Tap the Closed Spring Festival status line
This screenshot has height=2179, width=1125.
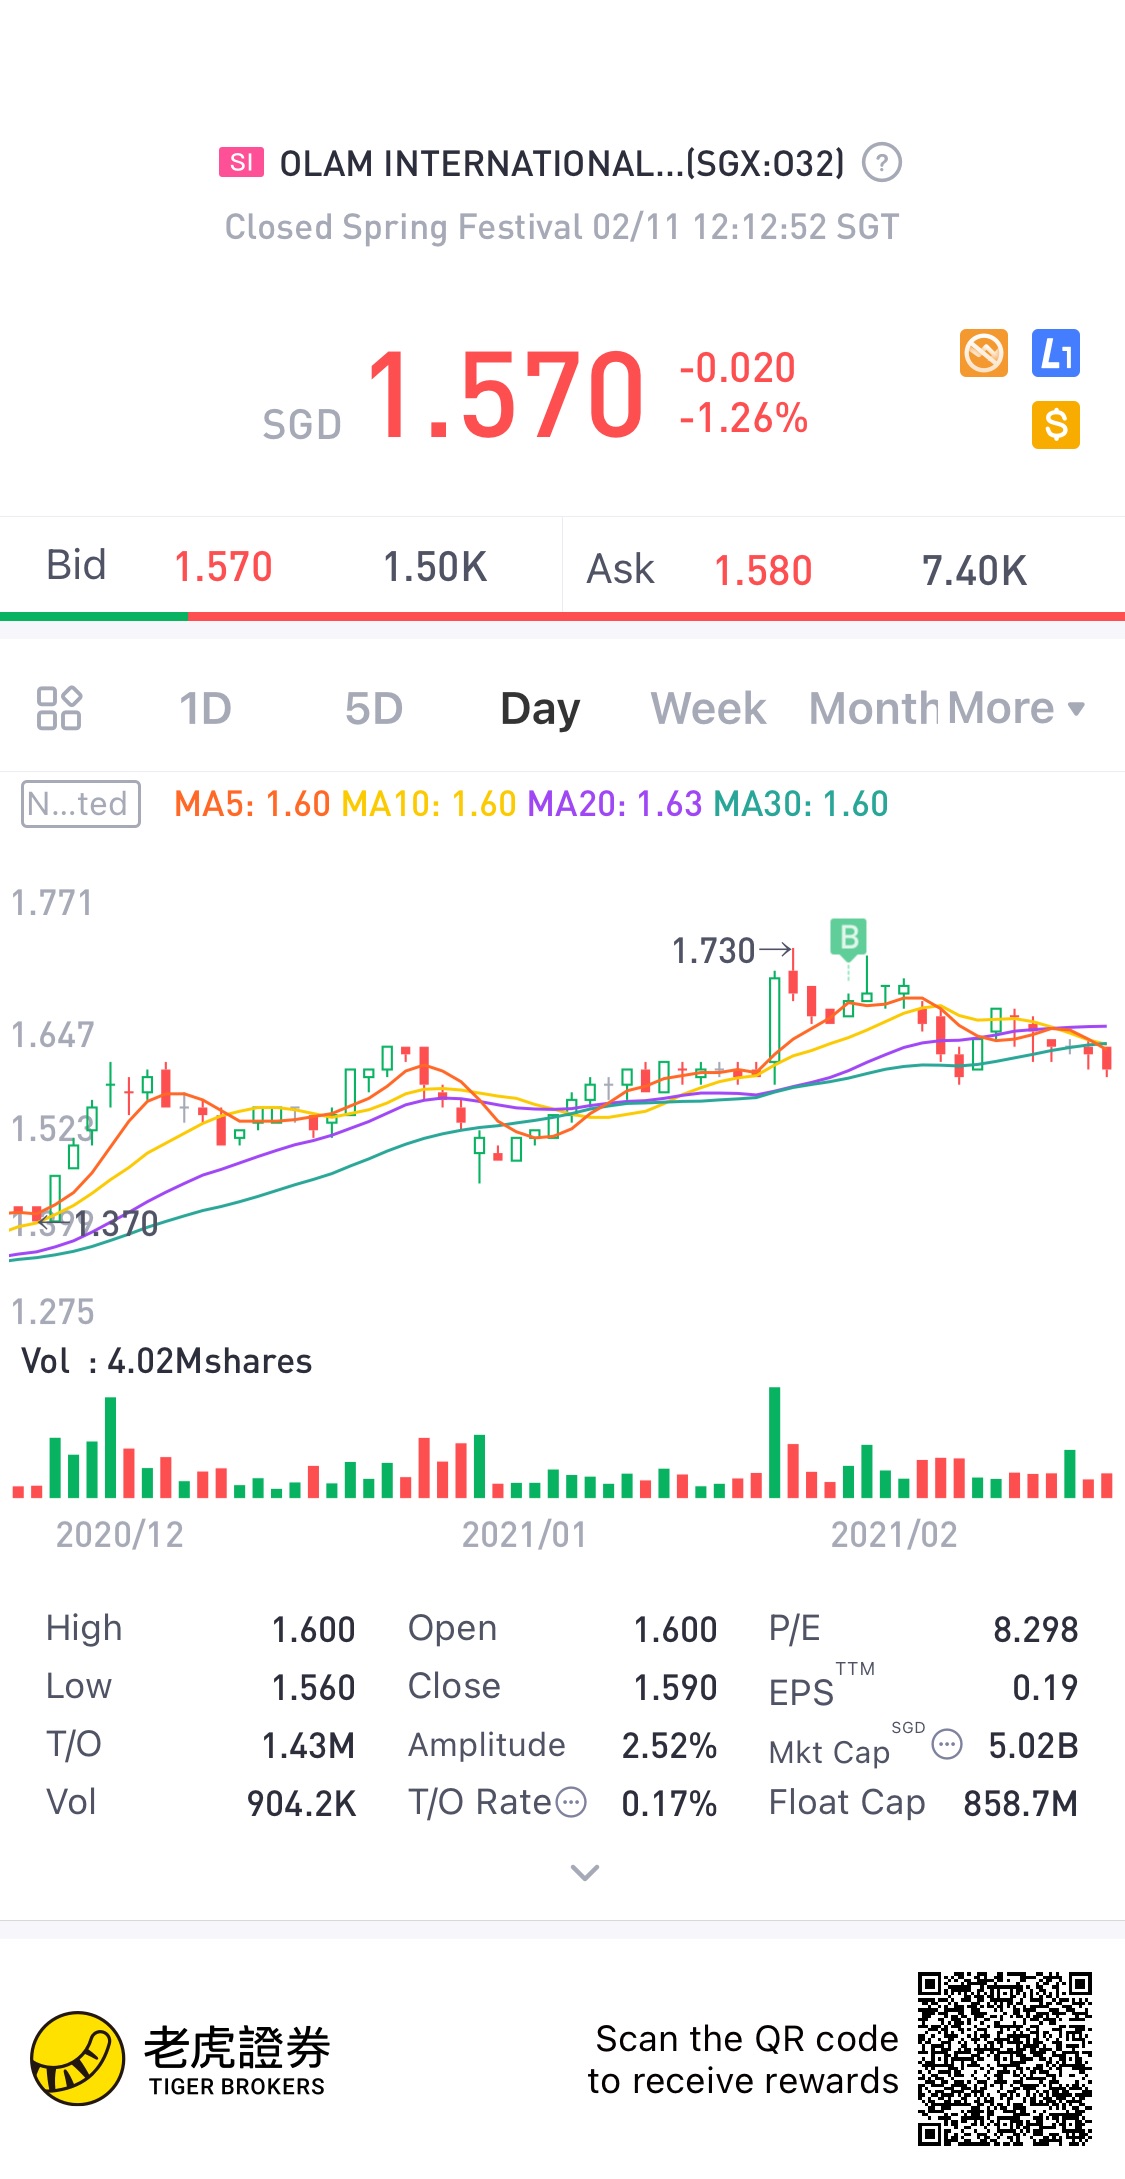coord(562,227)
